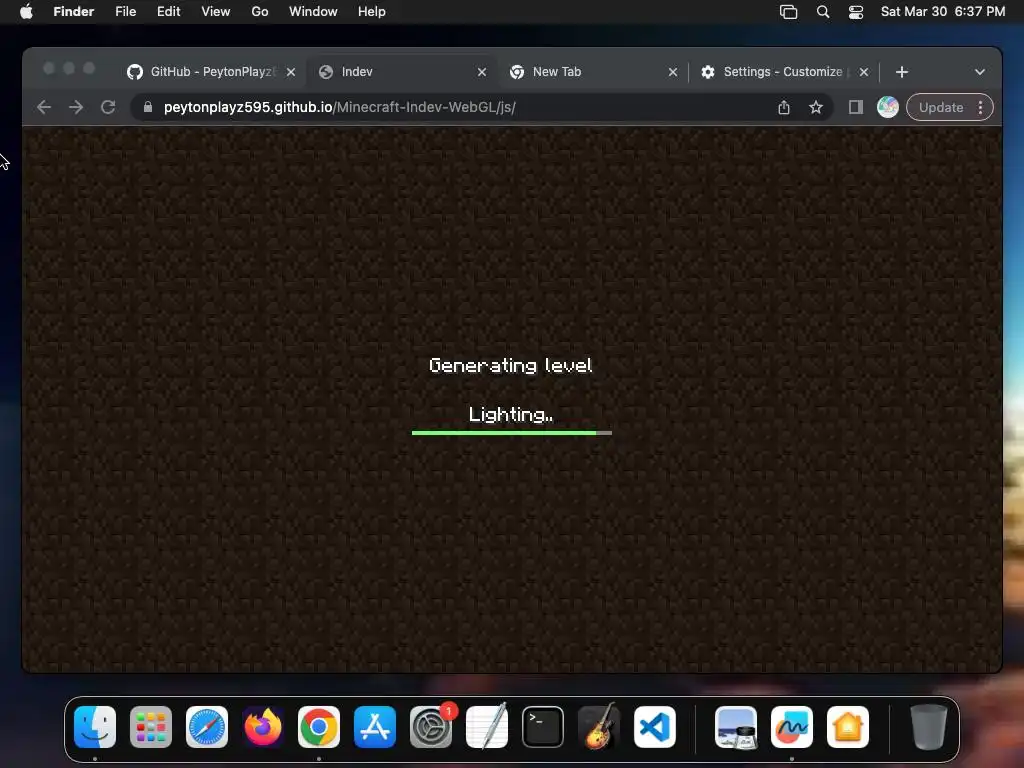Launch Terminal from the Dock
The height and width of the screenshot is (768, 1024).
click(x=543, y=727)
